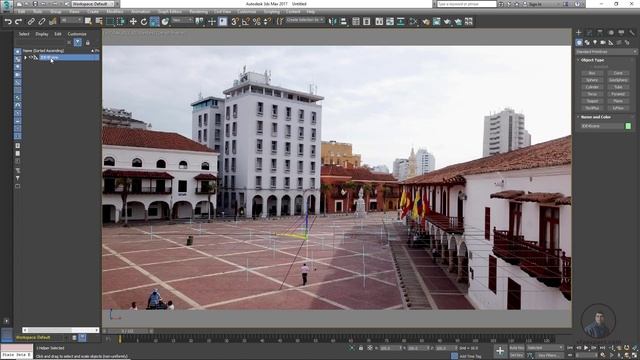Pick the Rectangular Selection Region tool
The image size is (640, 360).
pyautogui.click(x=110, y=22)
